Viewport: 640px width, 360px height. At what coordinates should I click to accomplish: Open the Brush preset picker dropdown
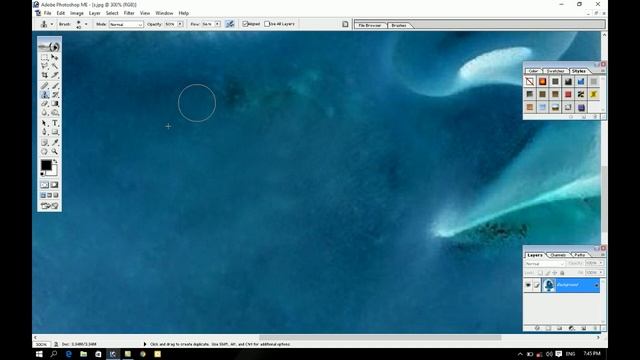(x=86, y=24)
